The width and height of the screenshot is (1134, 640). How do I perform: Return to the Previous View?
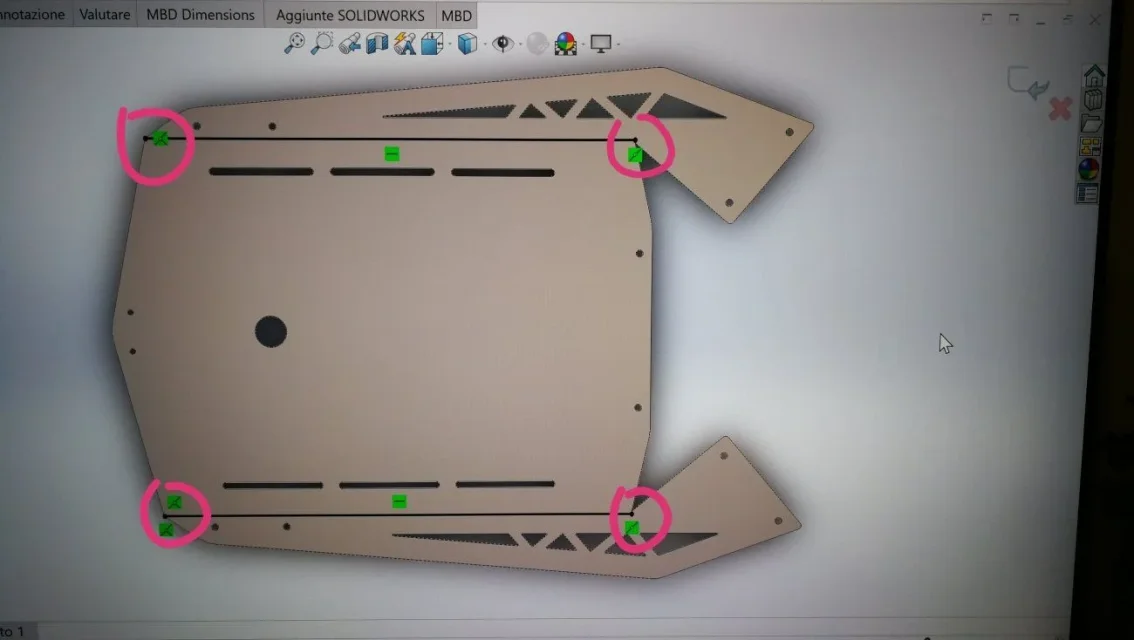click(x=349, y=44)
